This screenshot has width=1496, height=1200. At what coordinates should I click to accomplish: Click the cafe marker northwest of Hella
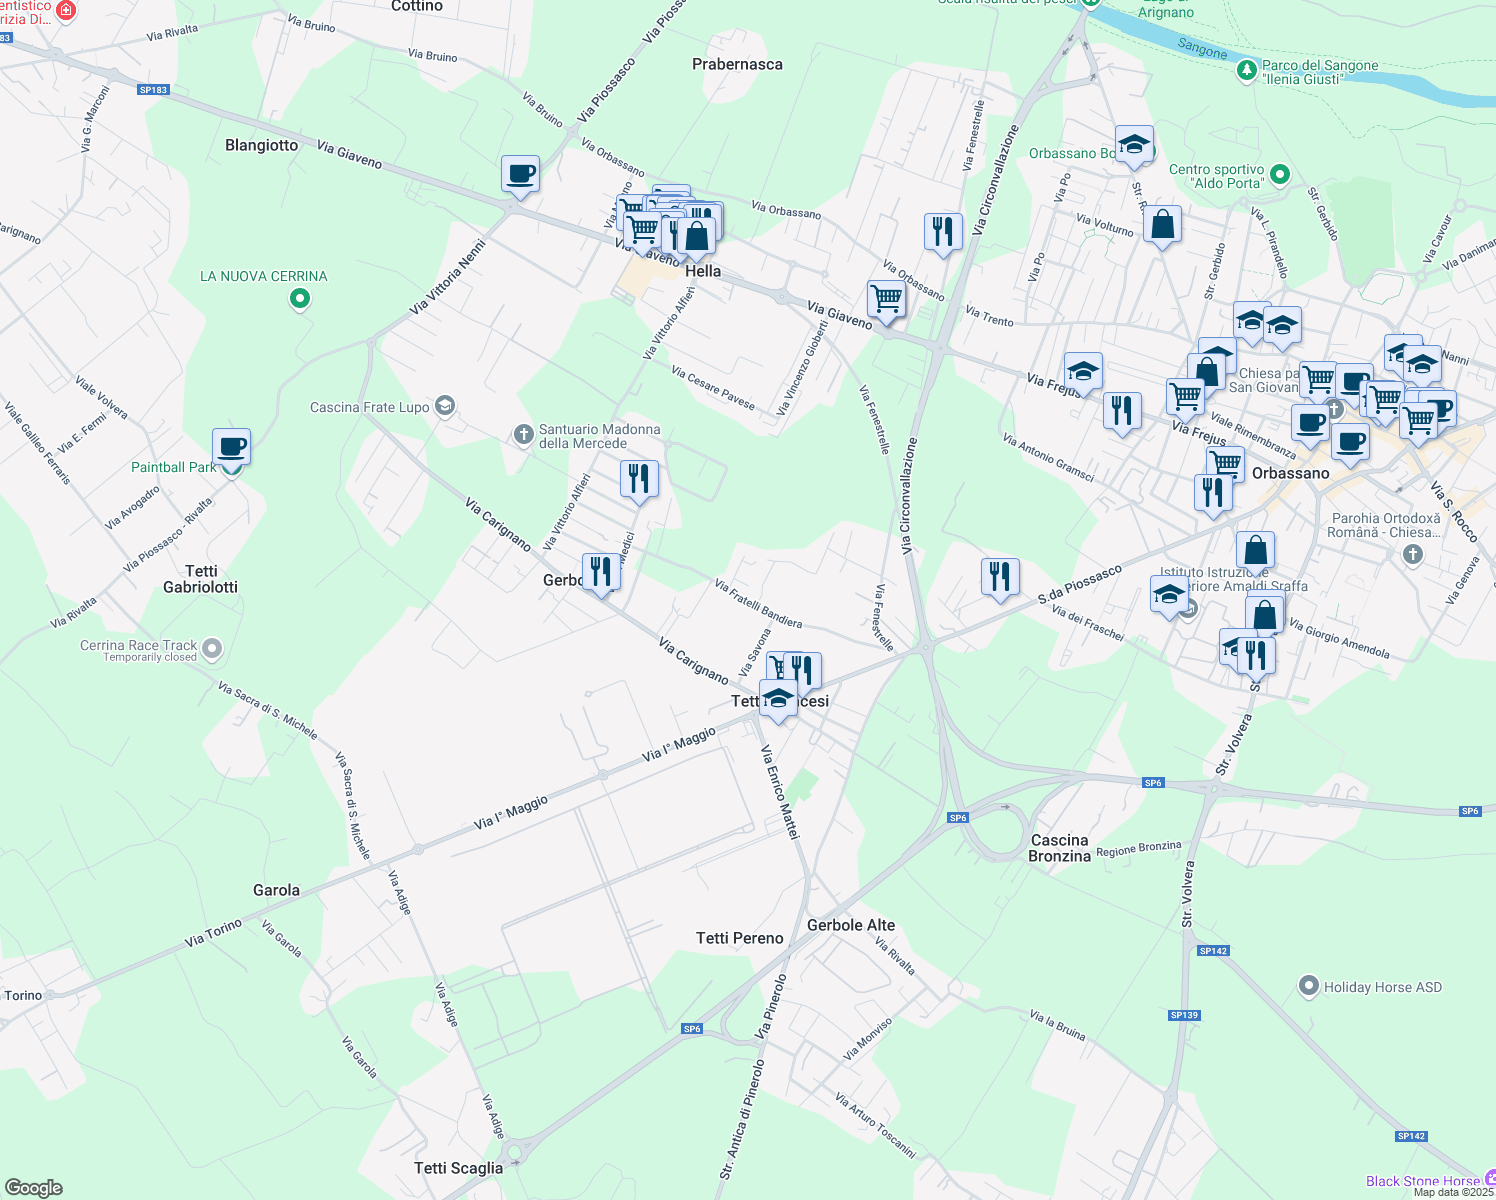tap(520, 174)
